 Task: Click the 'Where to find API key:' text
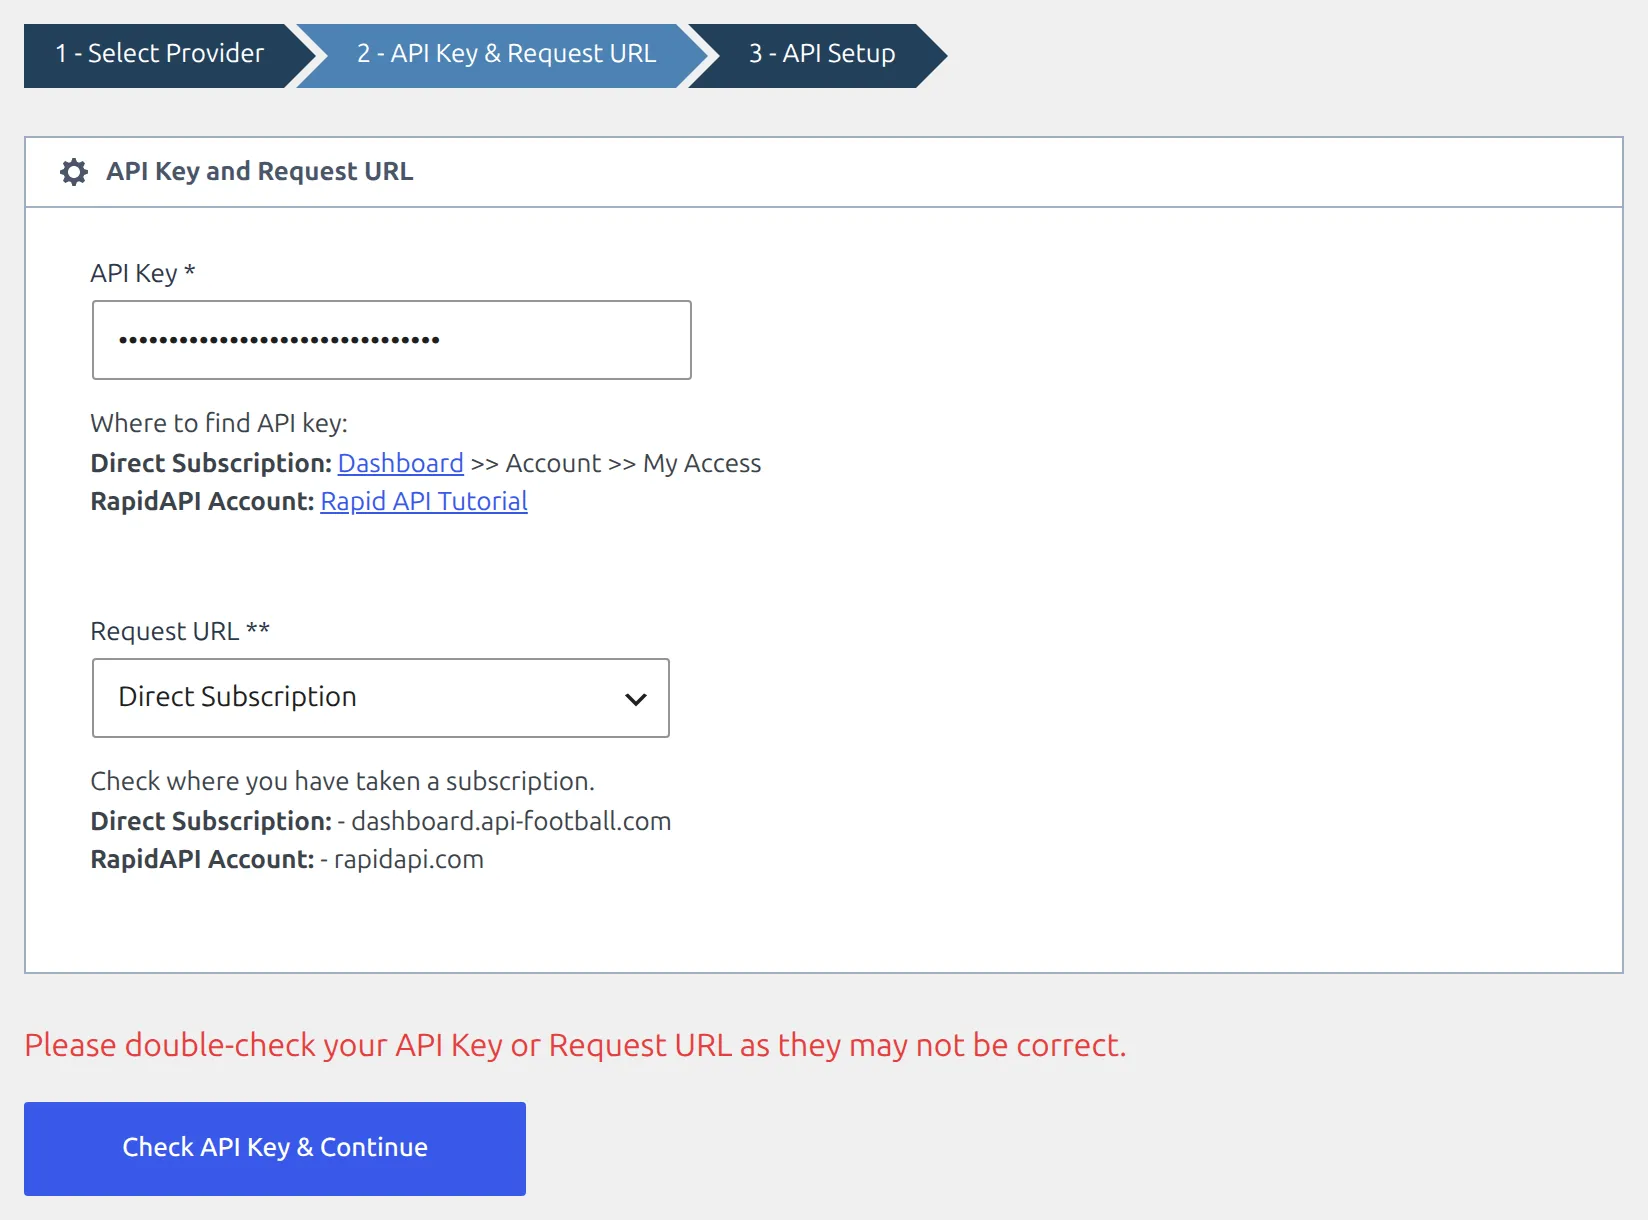219,424
